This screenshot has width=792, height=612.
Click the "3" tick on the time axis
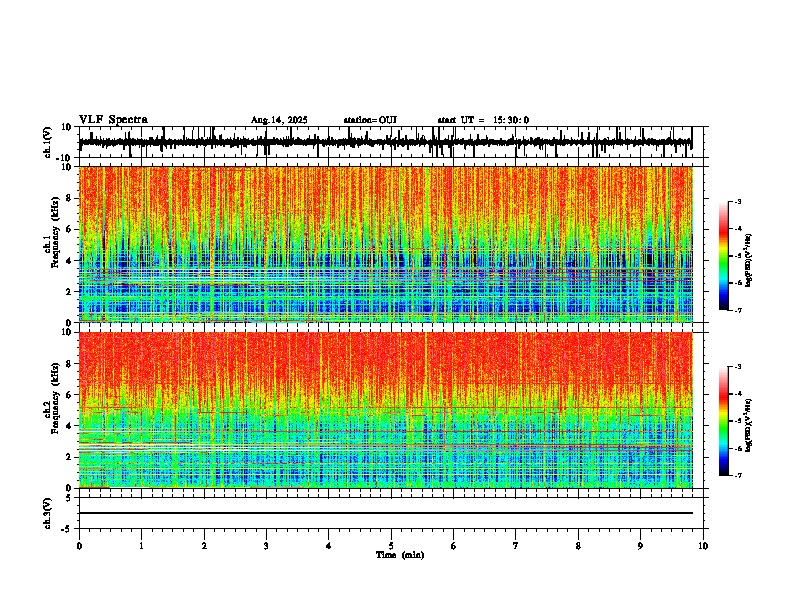[x=266, y=546]
